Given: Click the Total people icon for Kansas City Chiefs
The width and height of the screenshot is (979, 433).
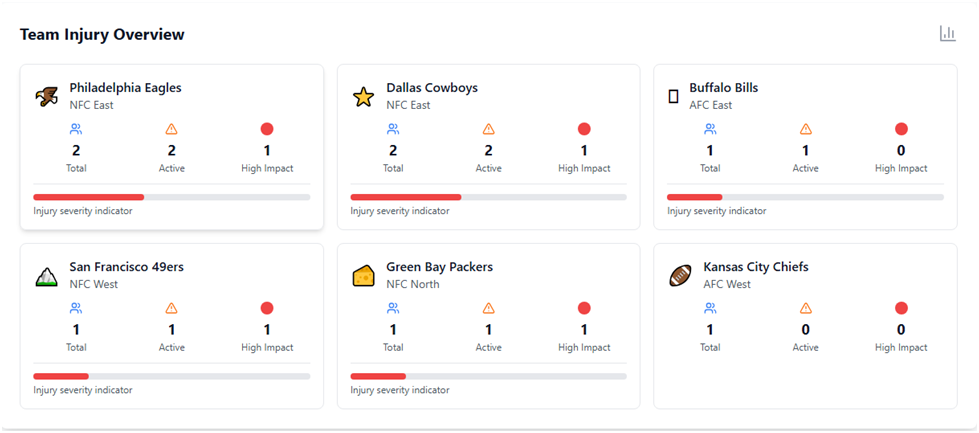Looking at the screenshot, I should (710, 308).
